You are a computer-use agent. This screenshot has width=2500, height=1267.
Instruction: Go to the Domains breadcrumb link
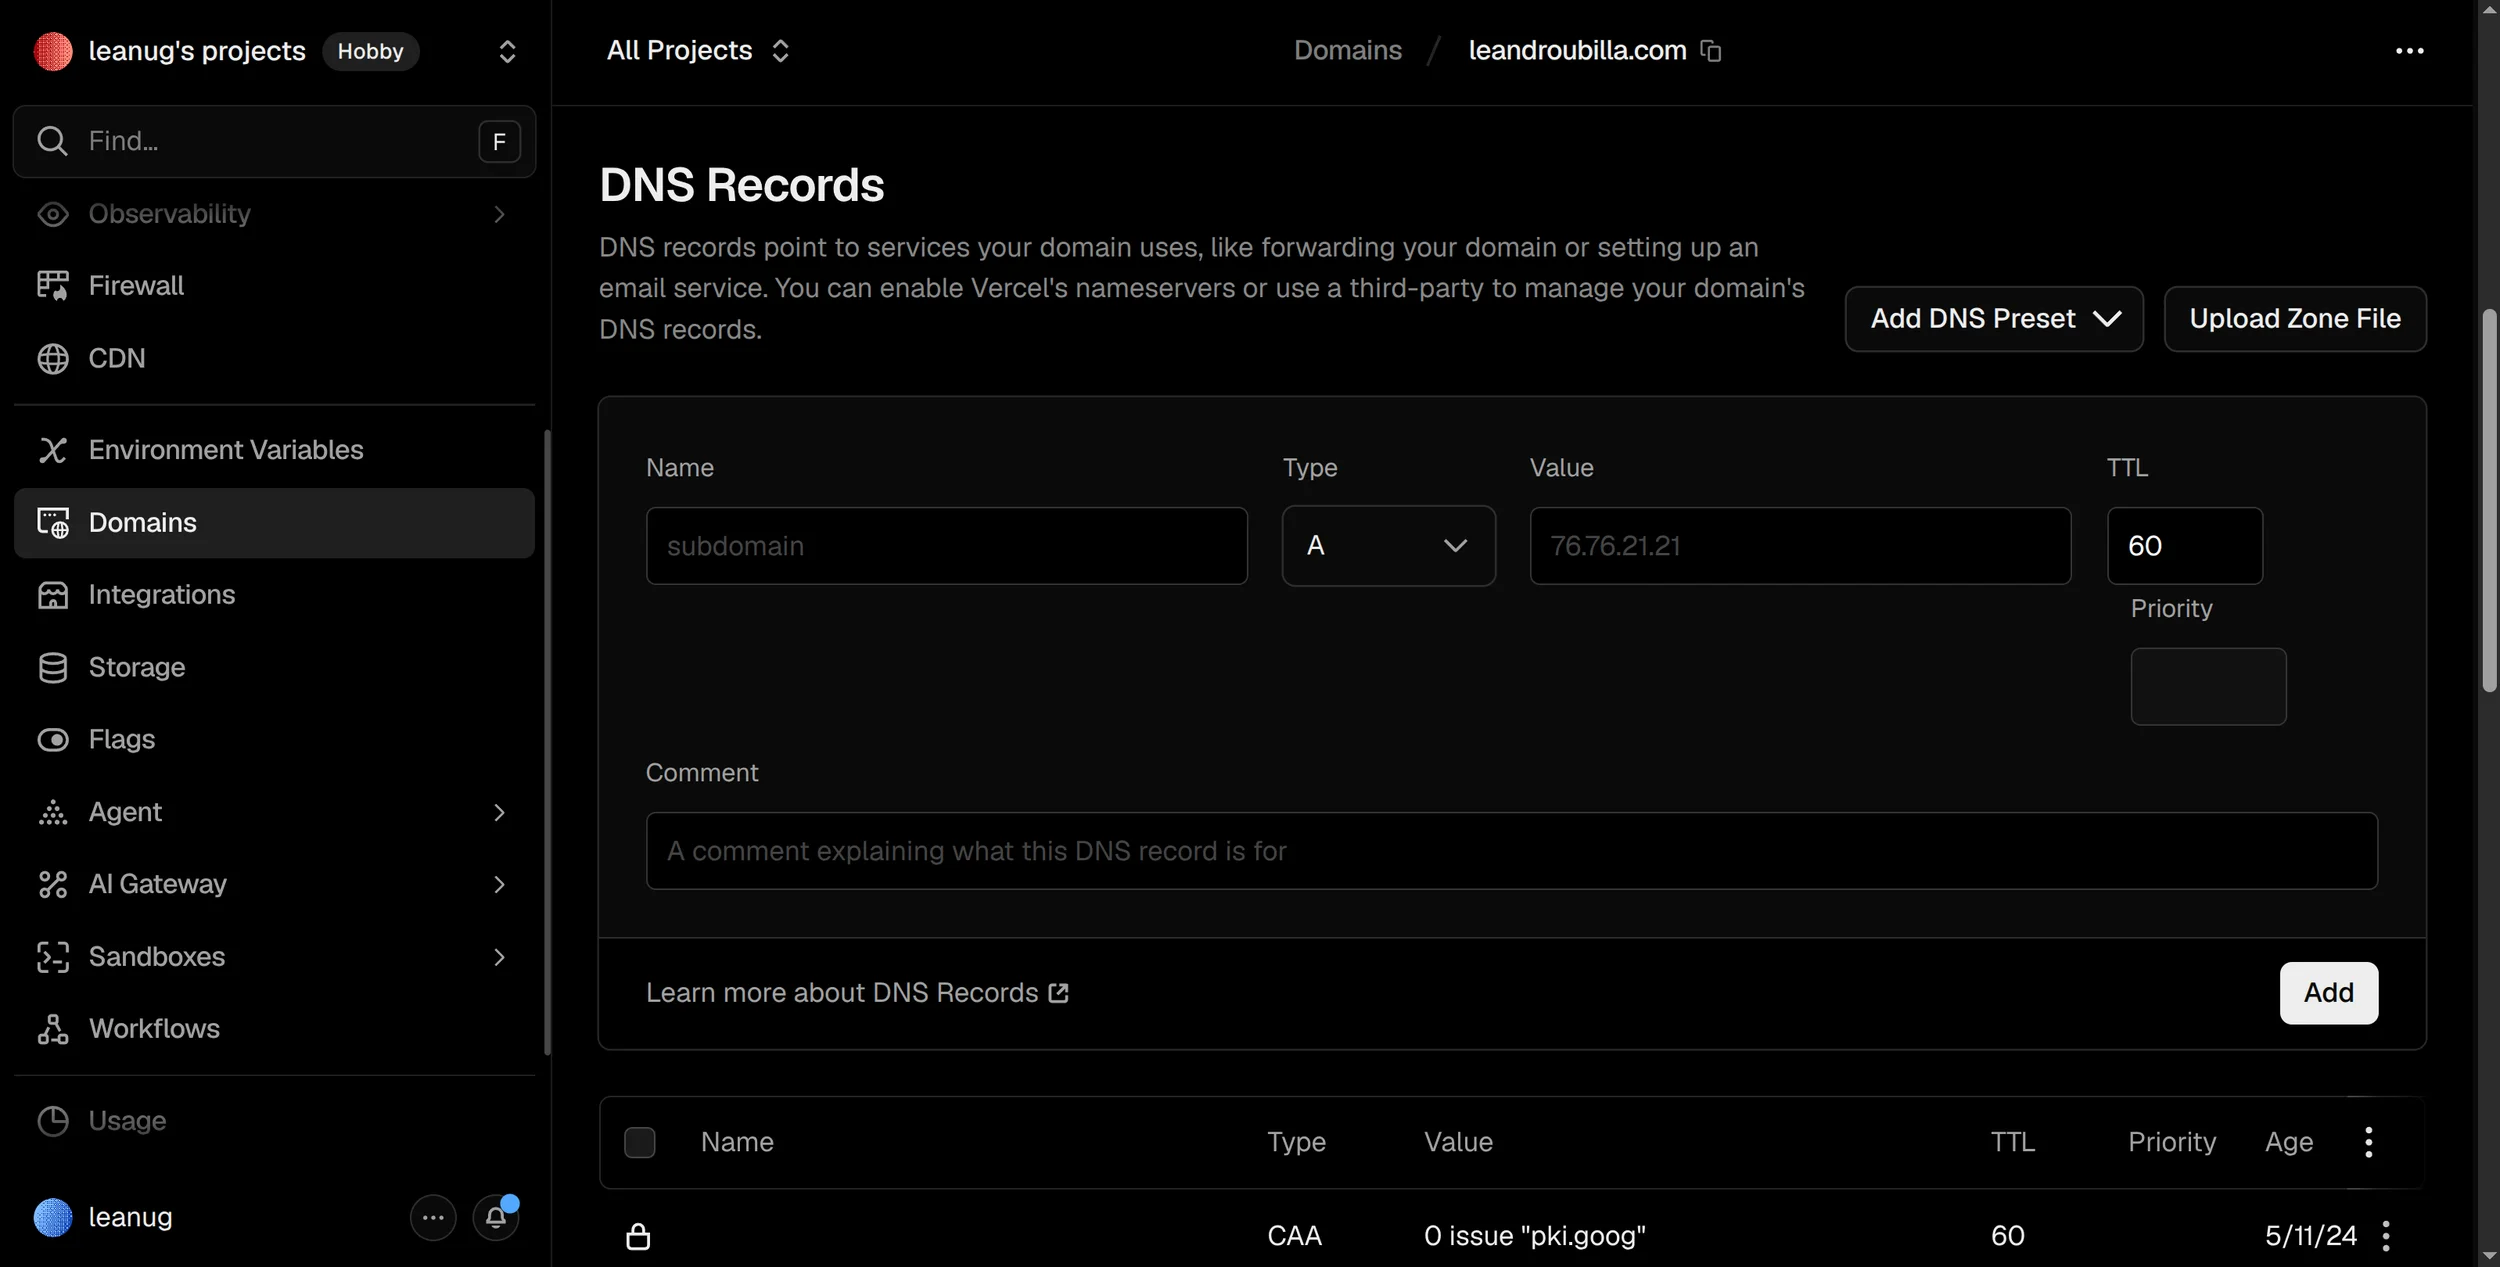(x=1348, y=51)
